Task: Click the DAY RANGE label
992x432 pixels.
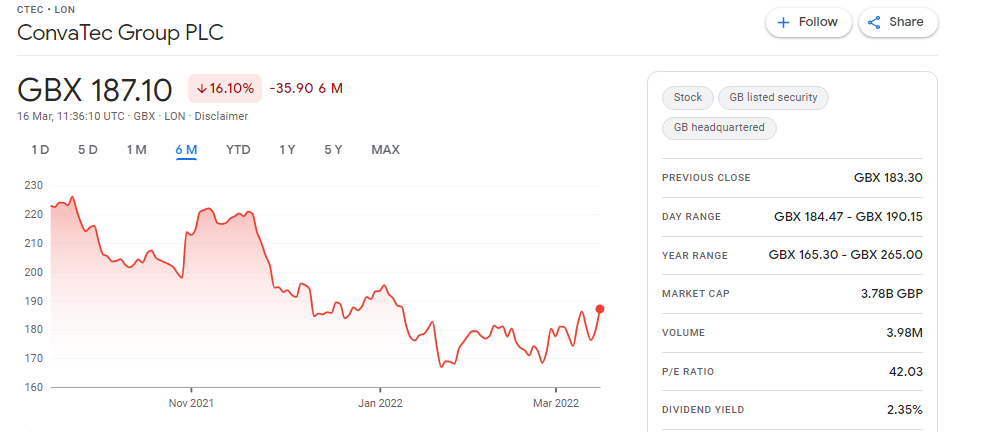Action: [691, 217]
